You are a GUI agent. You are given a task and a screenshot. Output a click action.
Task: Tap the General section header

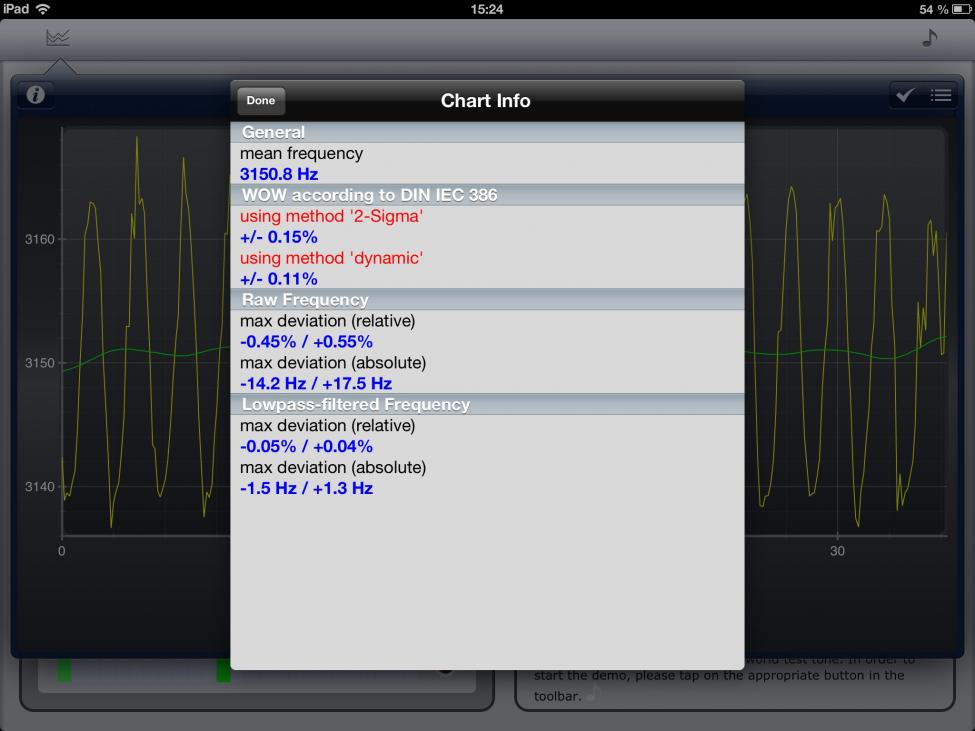coord(487,132)
